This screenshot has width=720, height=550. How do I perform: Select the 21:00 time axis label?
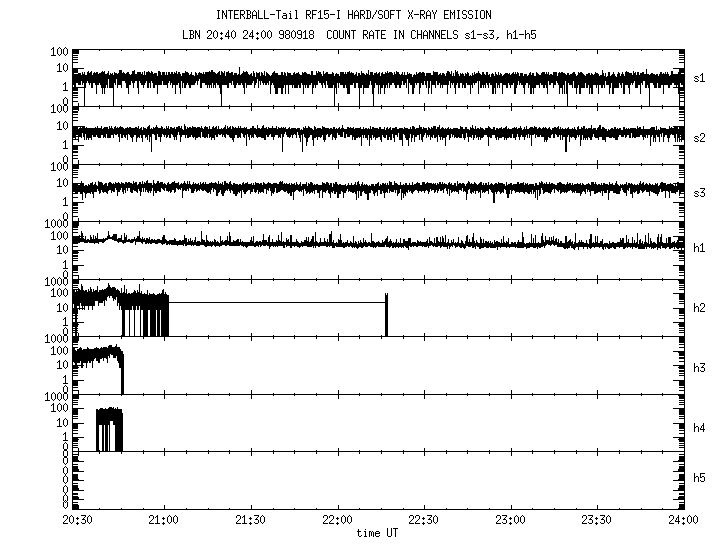(163, 520)
